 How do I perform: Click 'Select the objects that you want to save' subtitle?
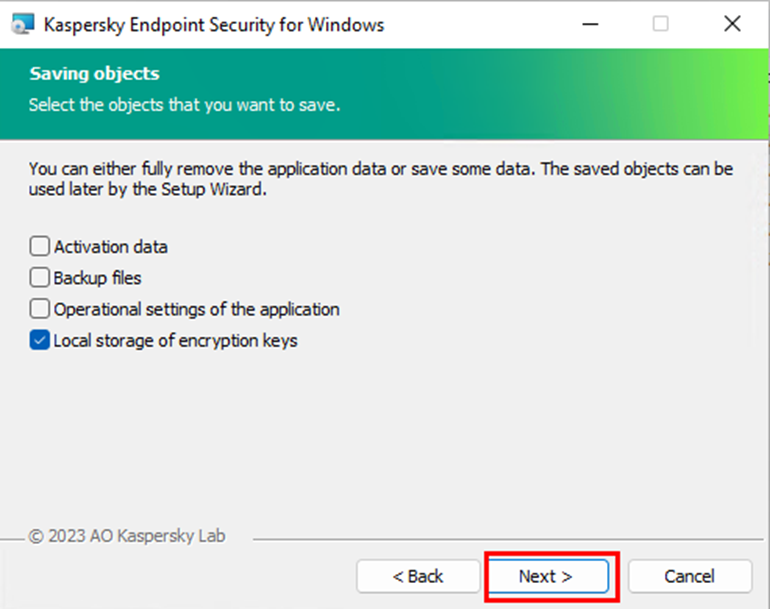[185, 104]
